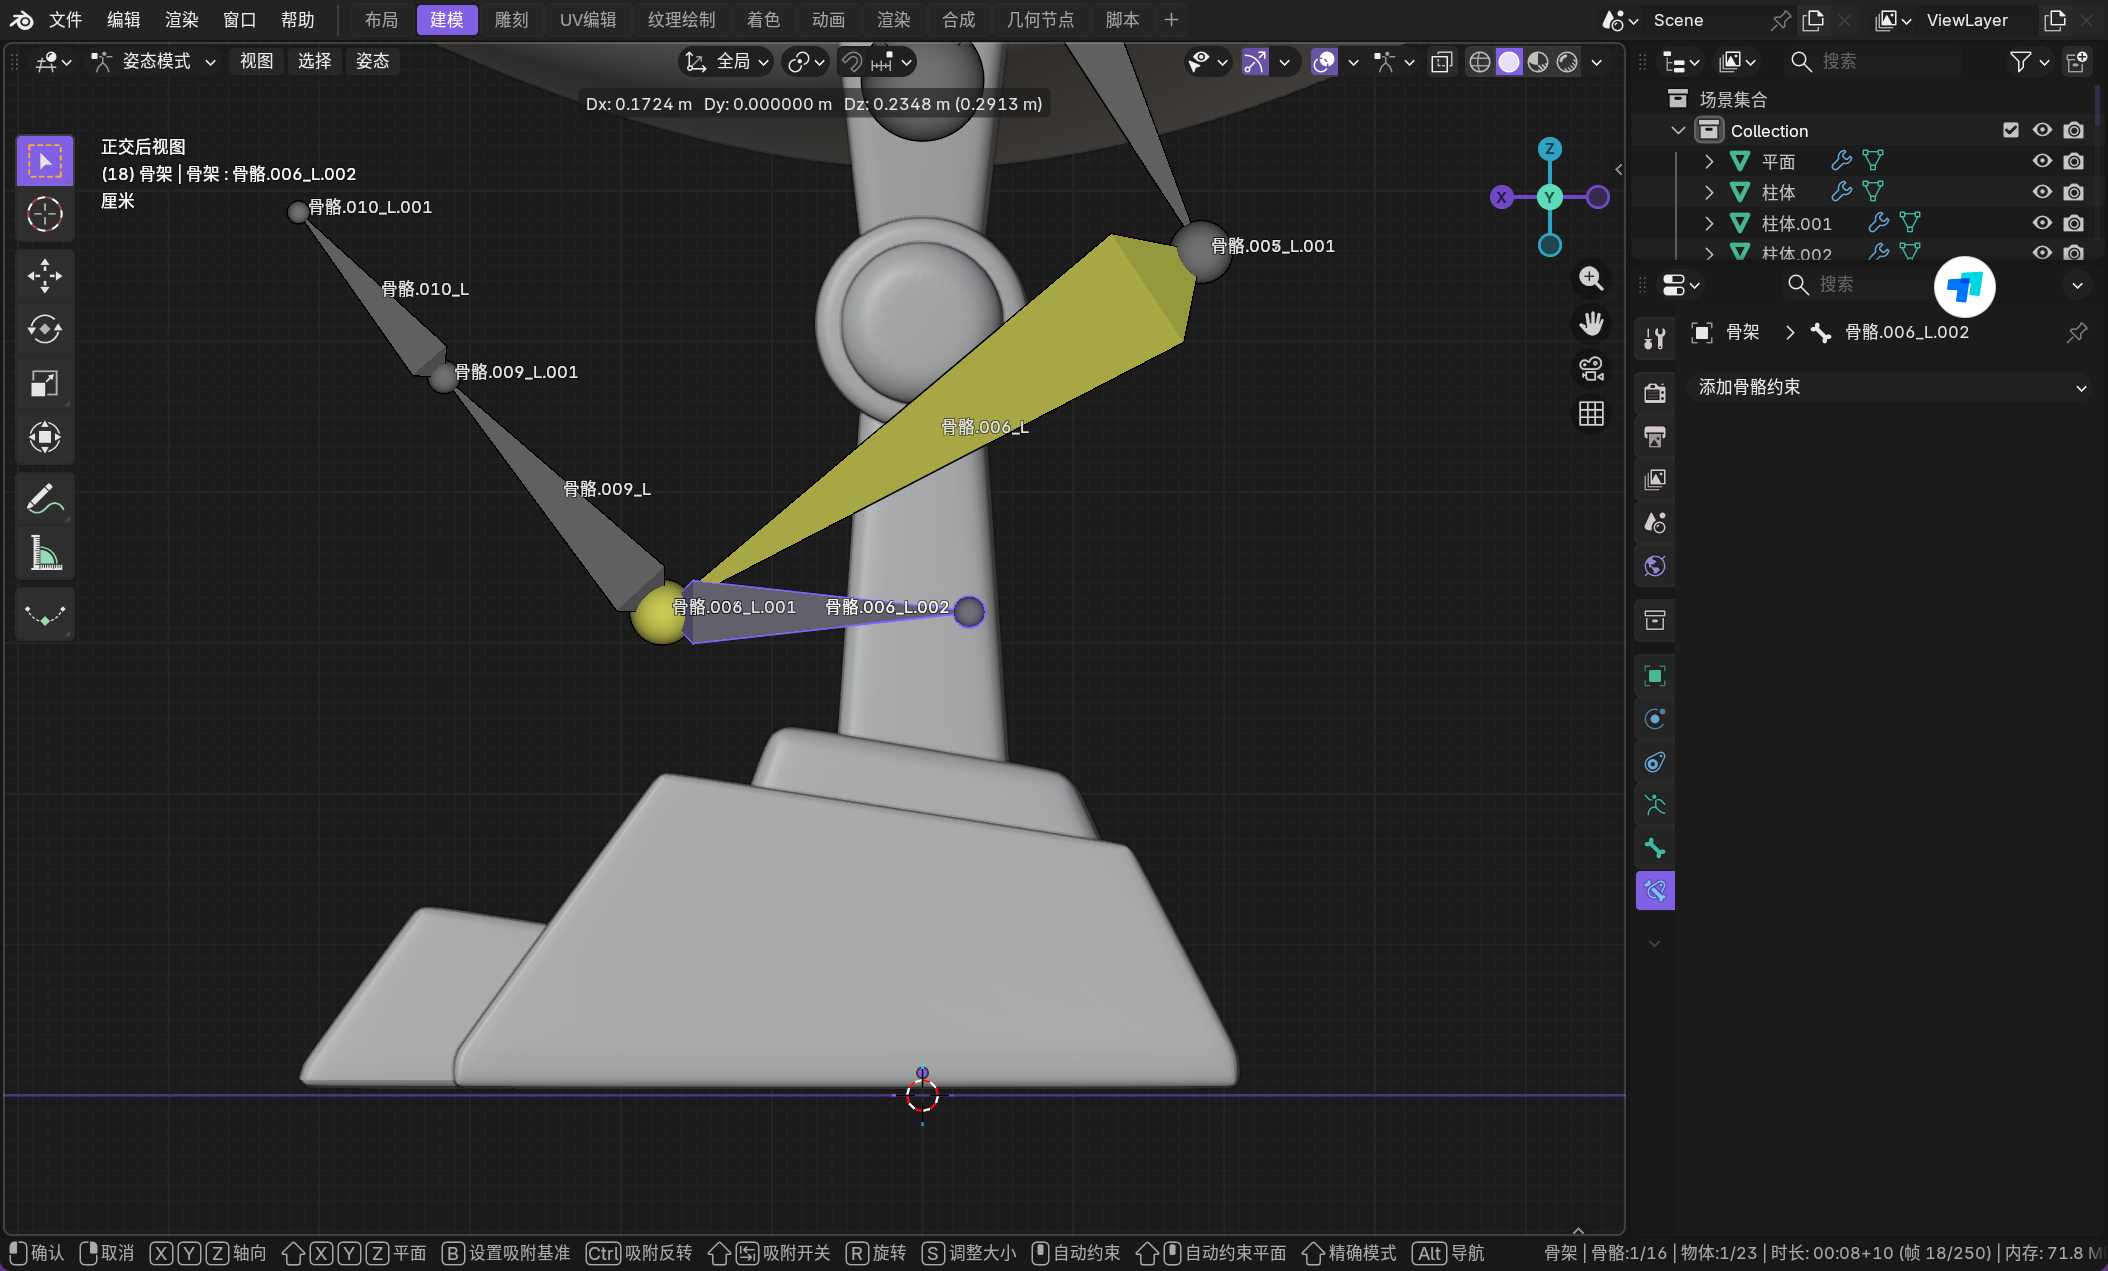2108x1271 pixels.
Task: Switch to the 雕刻 workspace tab
Action: 511,20
